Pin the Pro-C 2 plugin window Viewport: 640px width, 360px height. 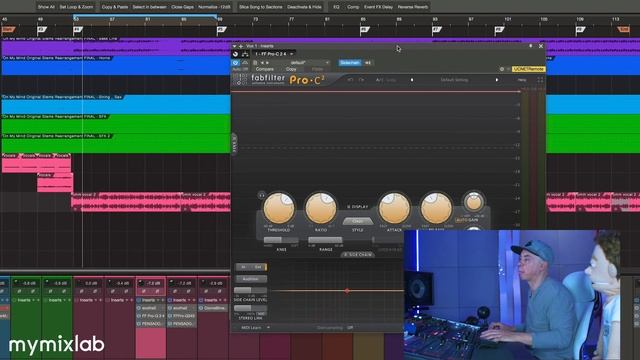pos(531,46)
